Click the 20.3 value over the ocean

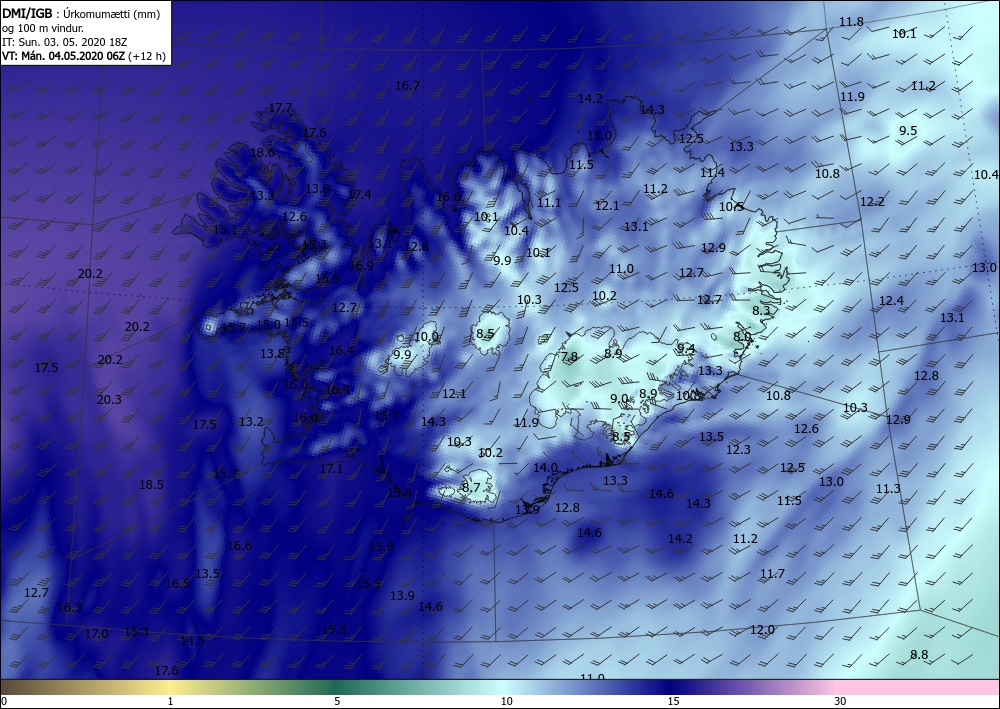[109, 400]
